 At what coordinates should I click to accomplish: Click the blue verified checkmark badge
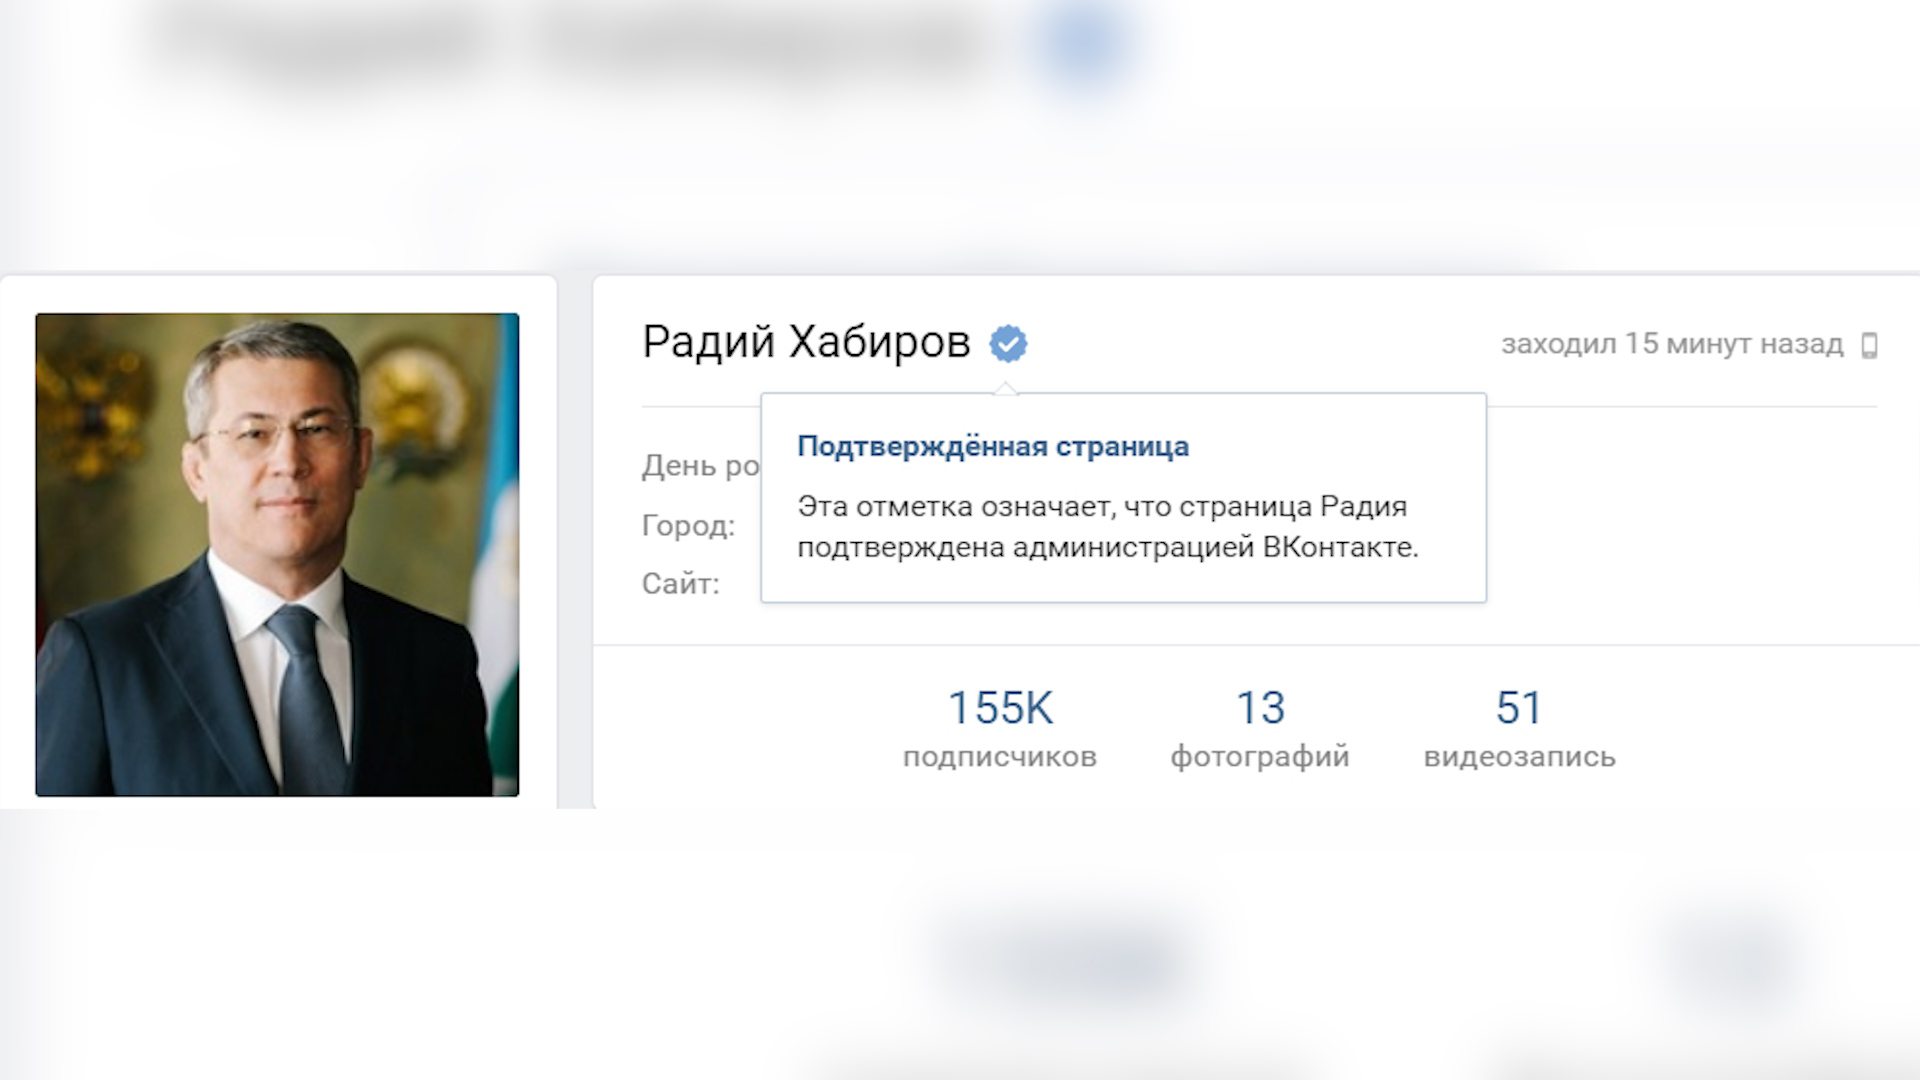(1008, 344)
